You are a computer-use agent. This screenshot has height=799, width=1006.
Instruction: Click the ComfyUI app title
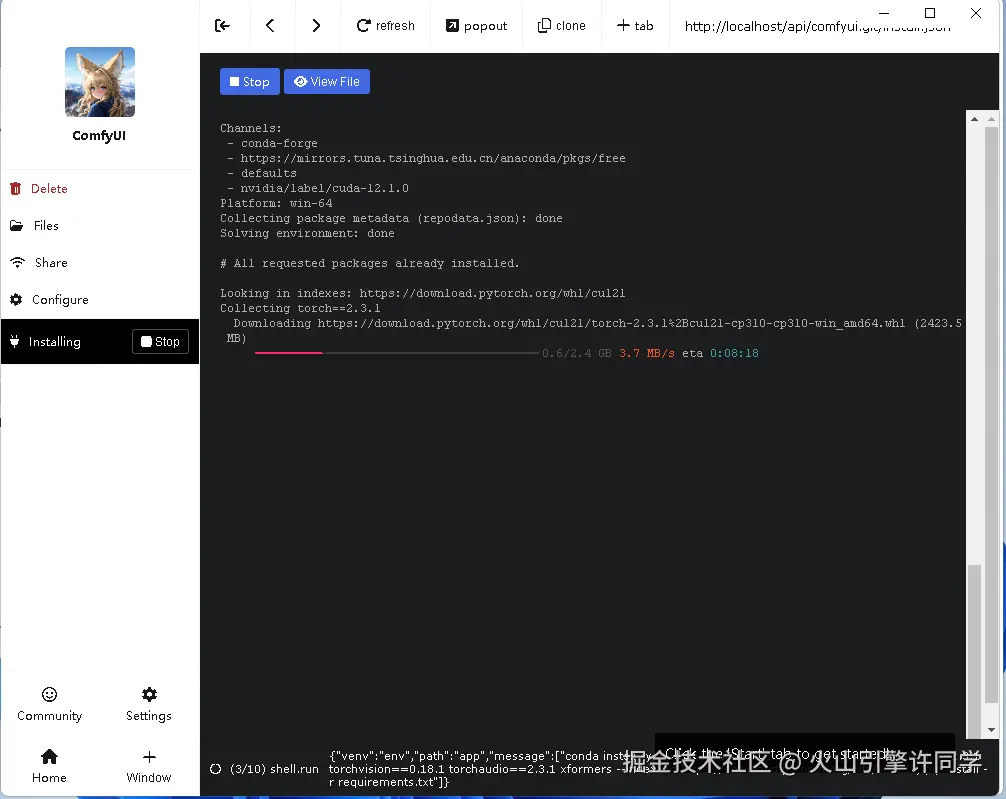(99, 135)
